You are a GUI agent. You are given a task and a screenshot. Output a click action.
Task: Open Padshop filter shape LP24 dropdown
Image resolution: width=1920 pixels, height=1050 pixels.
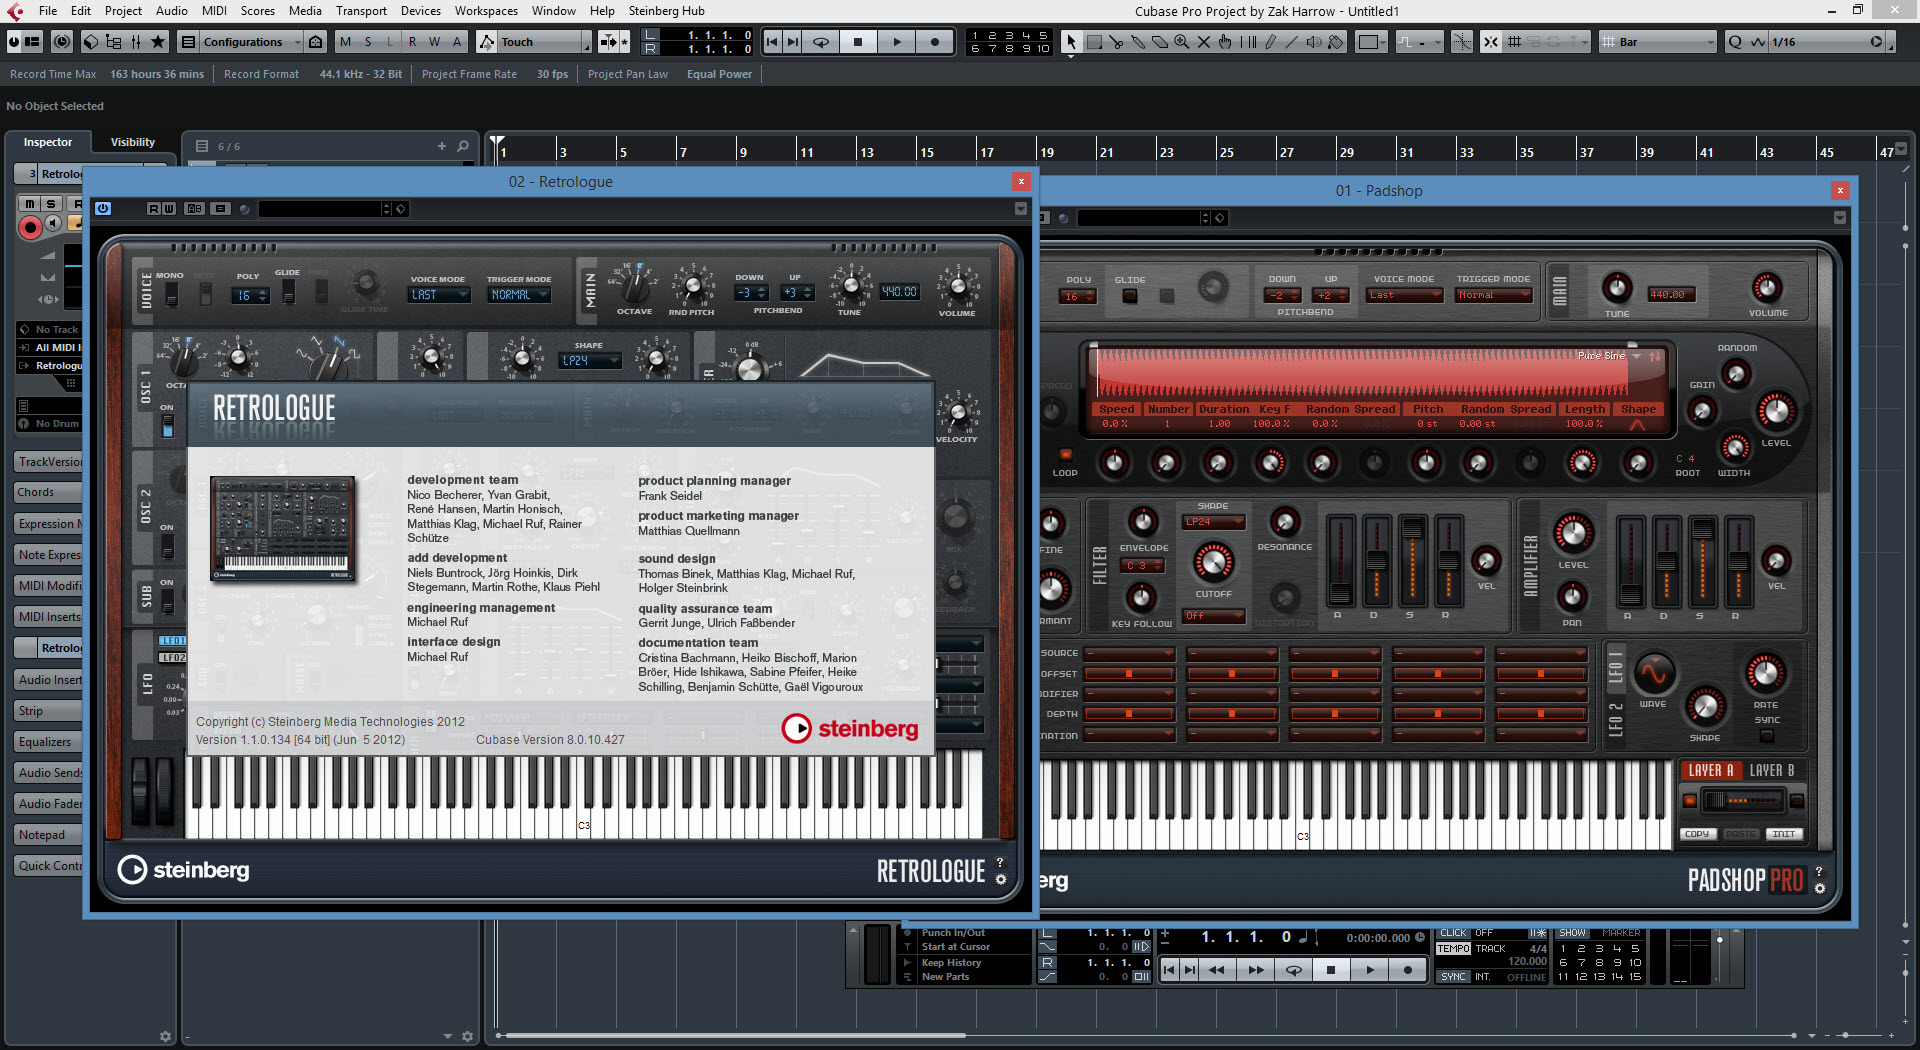pos(1213,522)
